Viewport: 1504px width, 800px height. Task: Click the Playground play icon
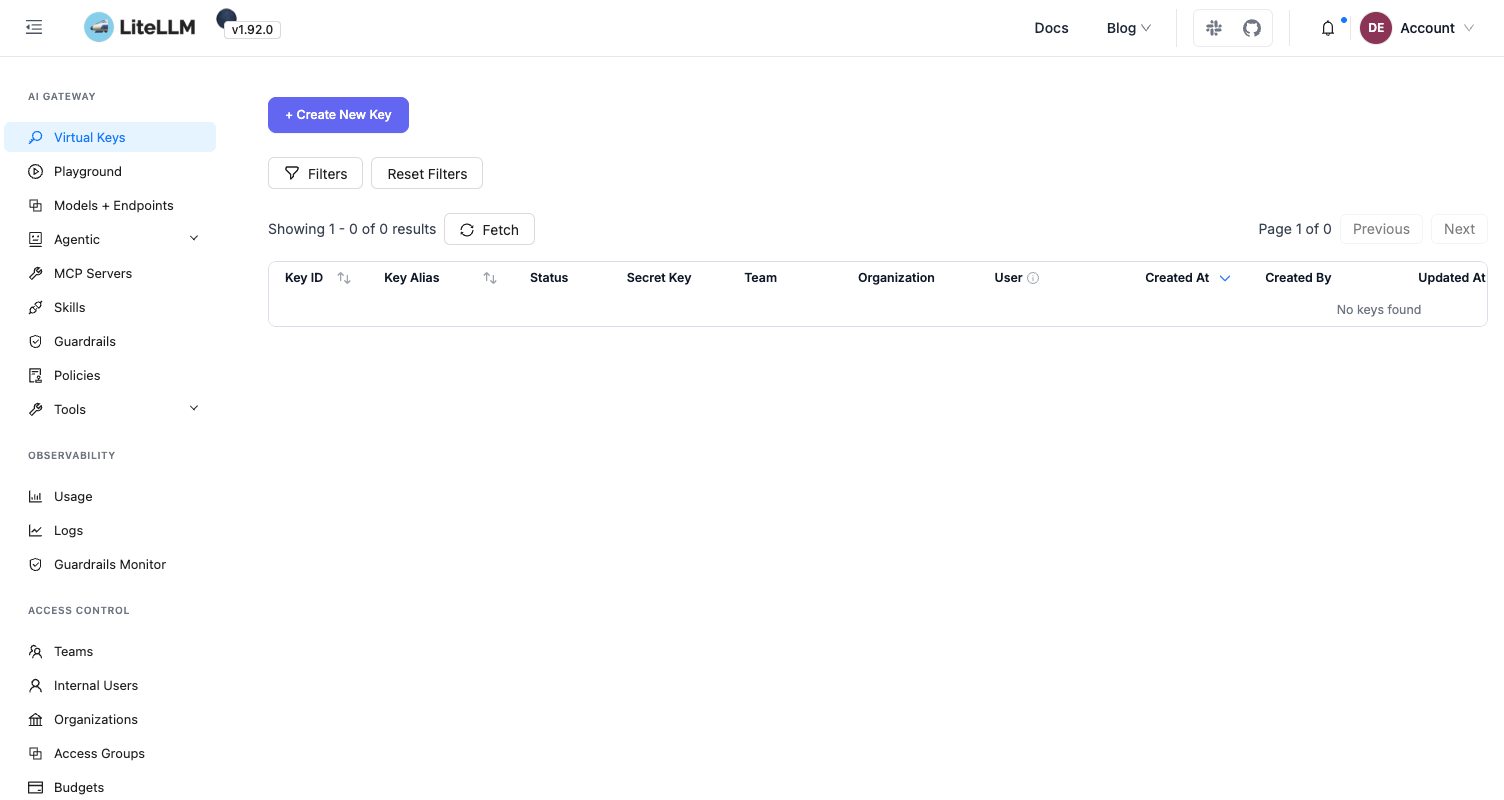(36, 172)
